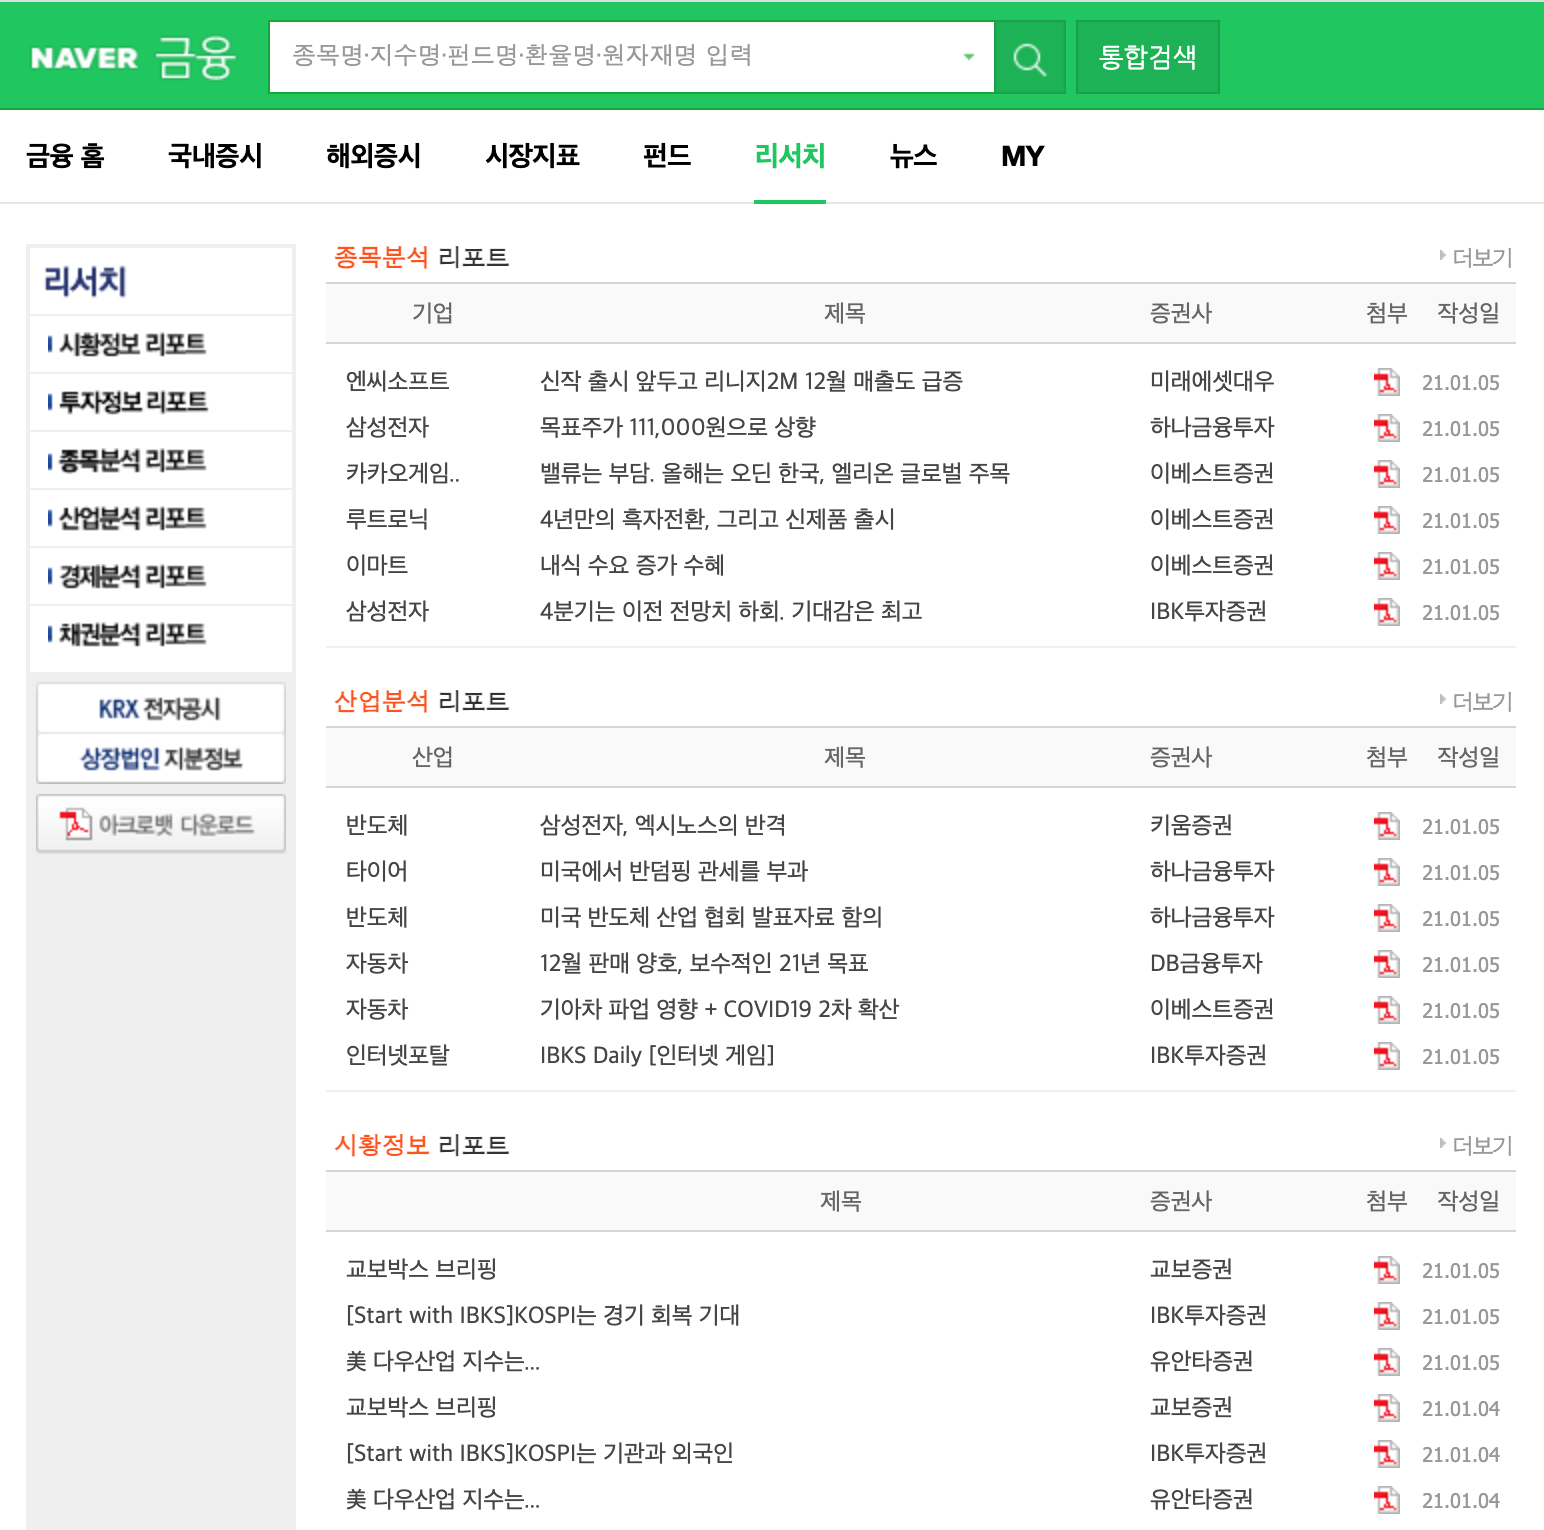
Task: Open PDF icon for 4분기는 이전 전망치 하회 report
Action: tap(1386, 612)
